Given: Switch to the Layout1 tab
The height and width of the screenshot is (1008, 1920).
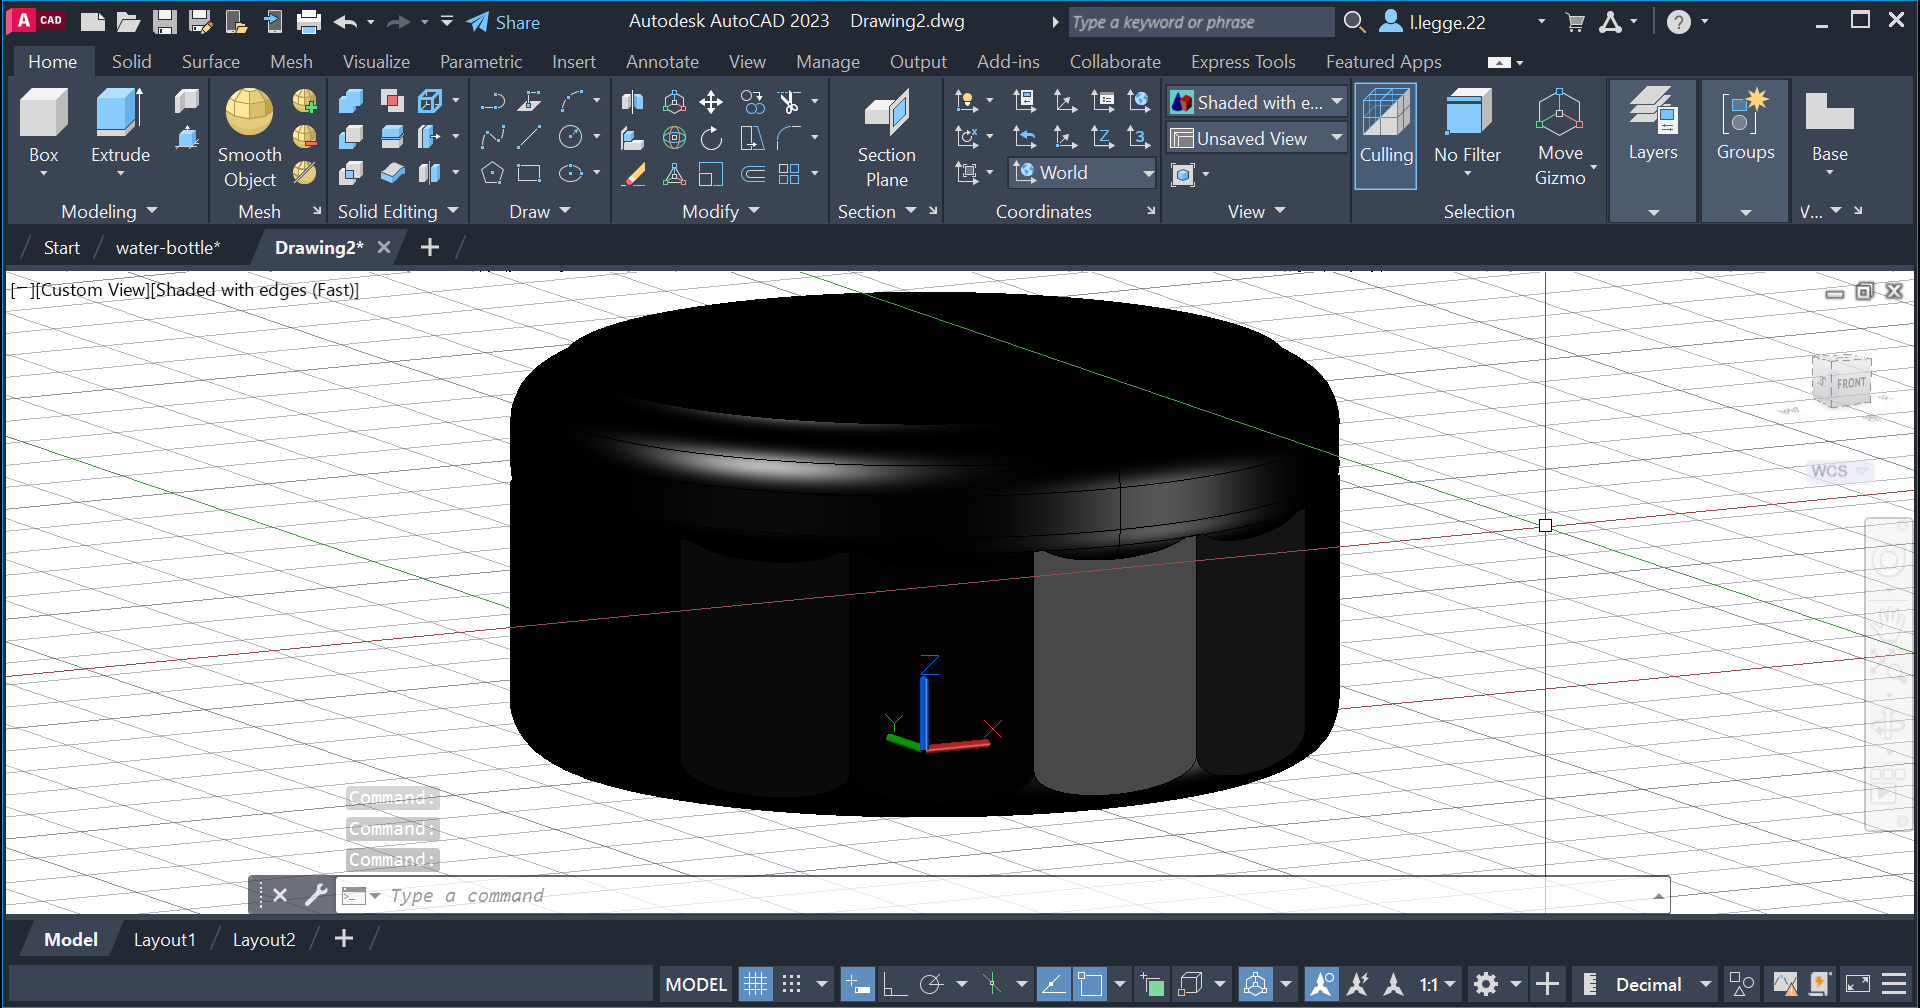Looking at the screenshot, I should point(164,939).
